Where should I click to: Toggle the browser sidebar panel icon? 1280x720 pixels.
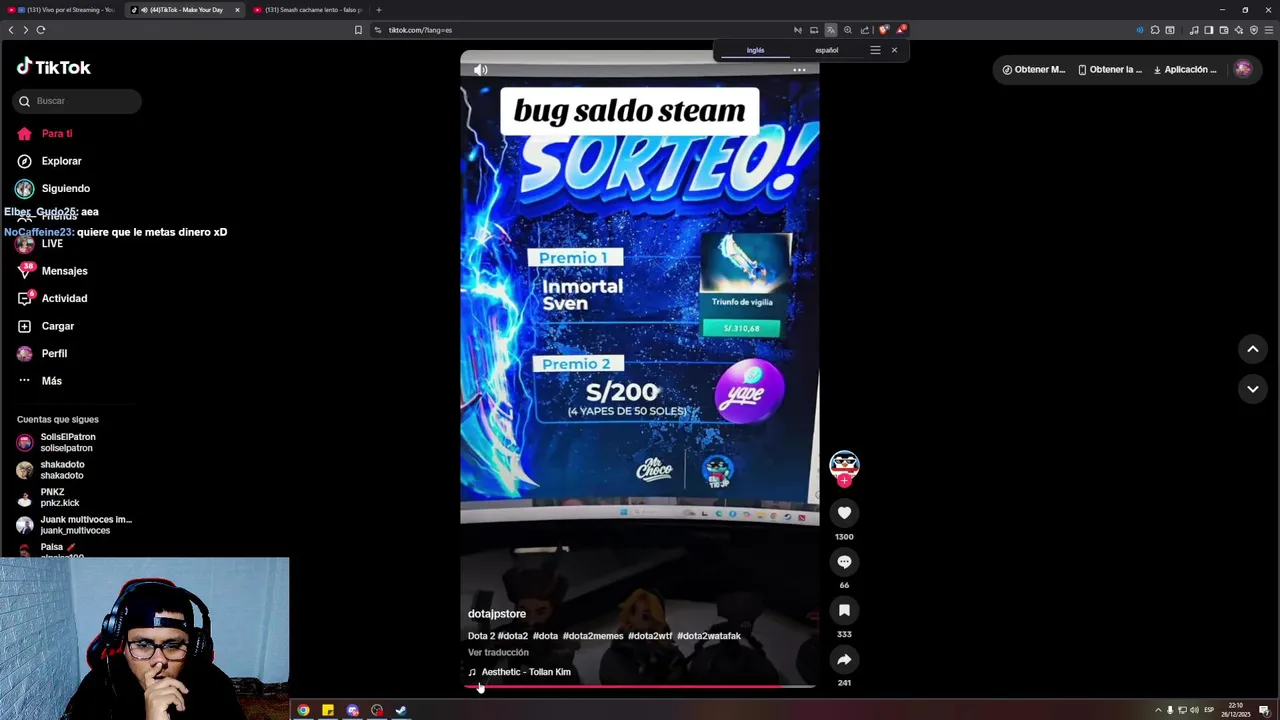point(1209,30)
